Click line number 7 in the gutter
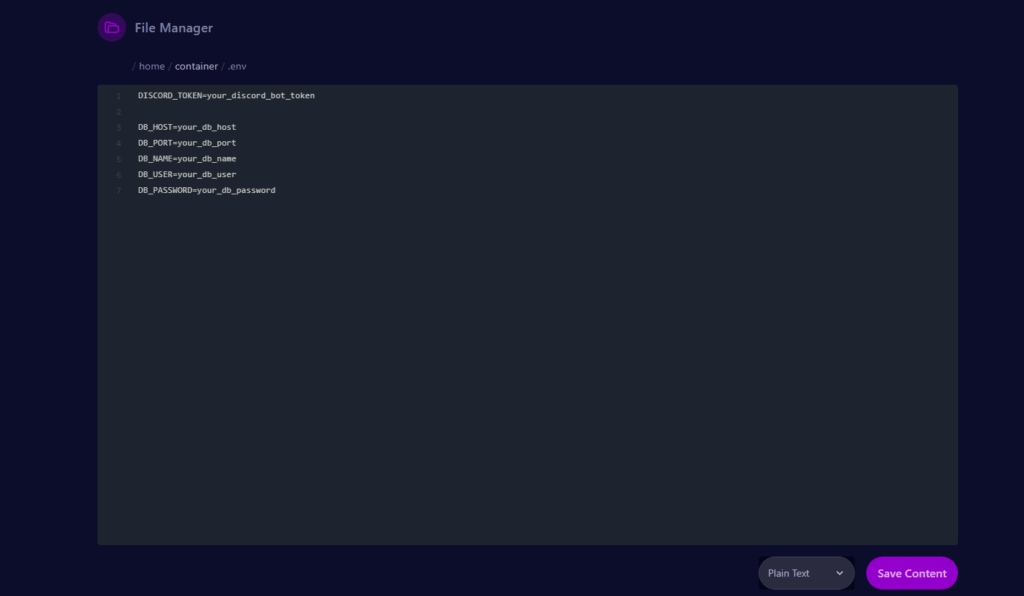 pos(118,190)
